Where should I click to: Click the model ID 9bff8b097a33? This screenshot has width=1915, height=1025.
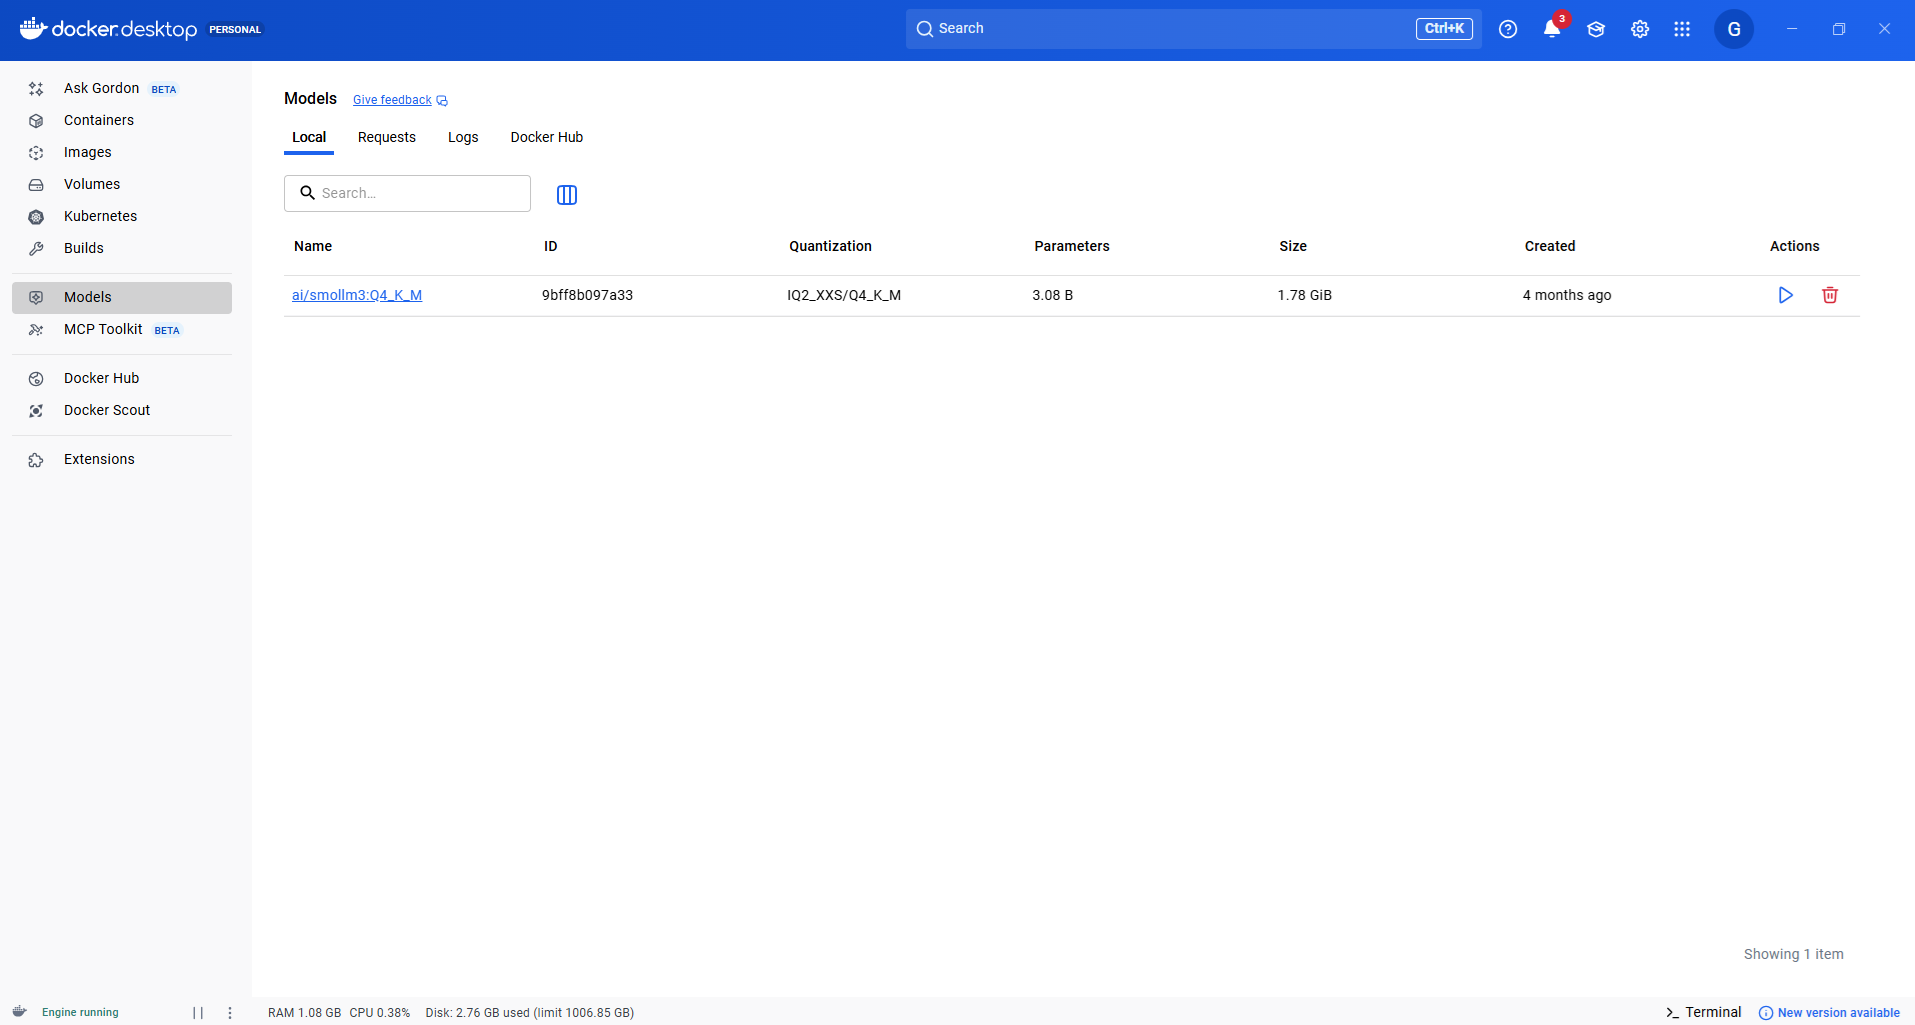[x=587, y=295]
